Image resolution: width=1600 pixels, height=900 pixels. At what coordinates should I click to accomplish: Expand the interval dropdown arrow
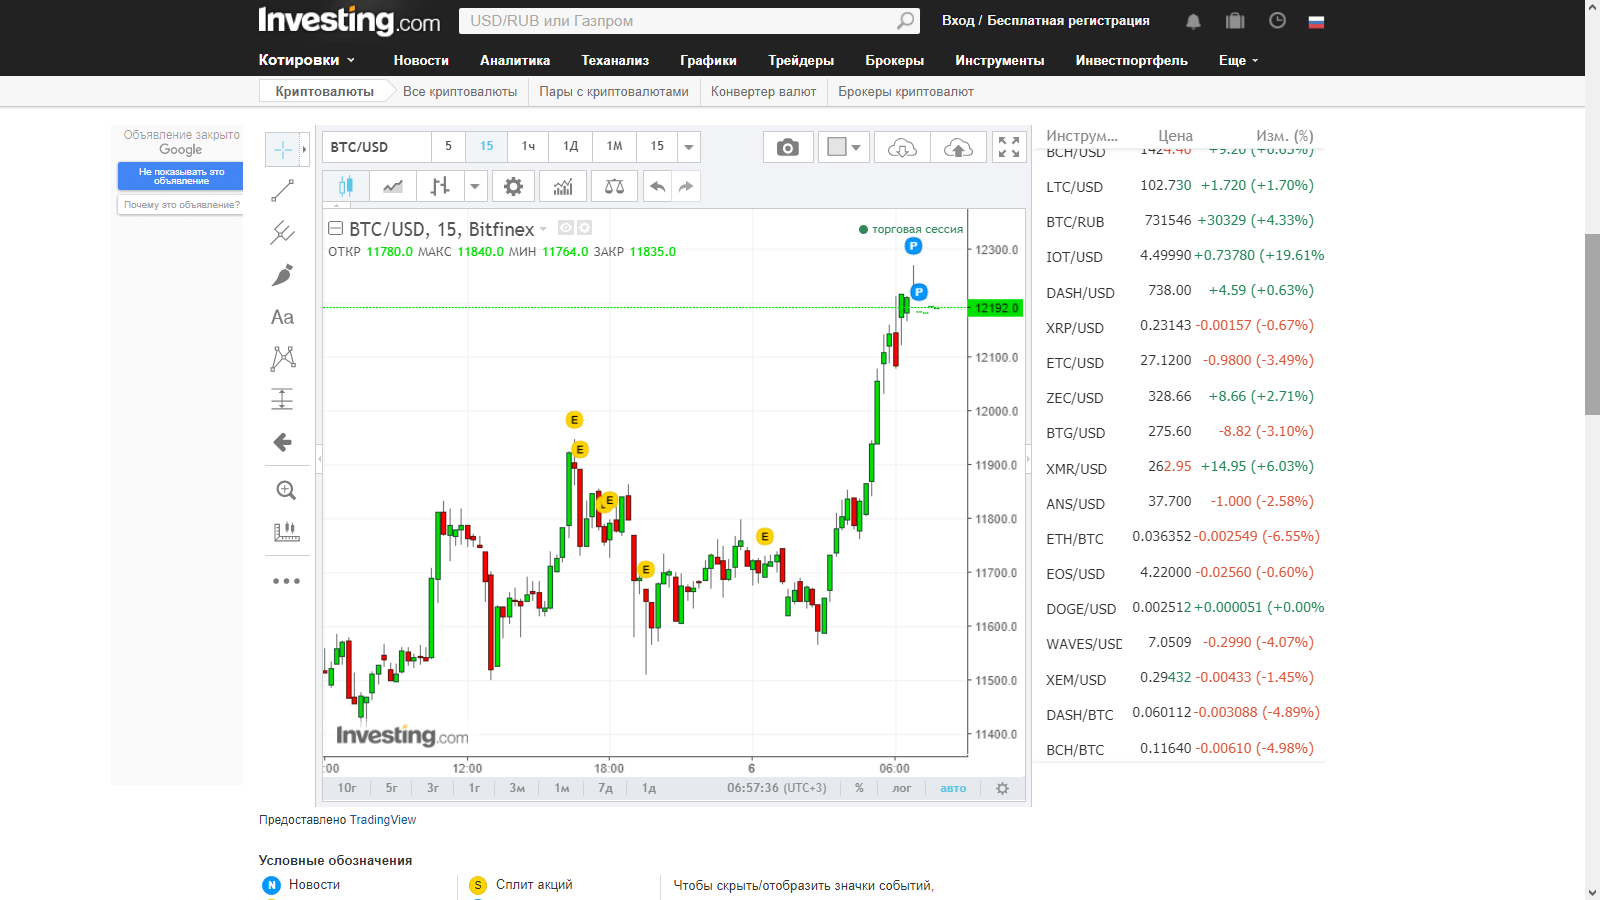(689, 147)
